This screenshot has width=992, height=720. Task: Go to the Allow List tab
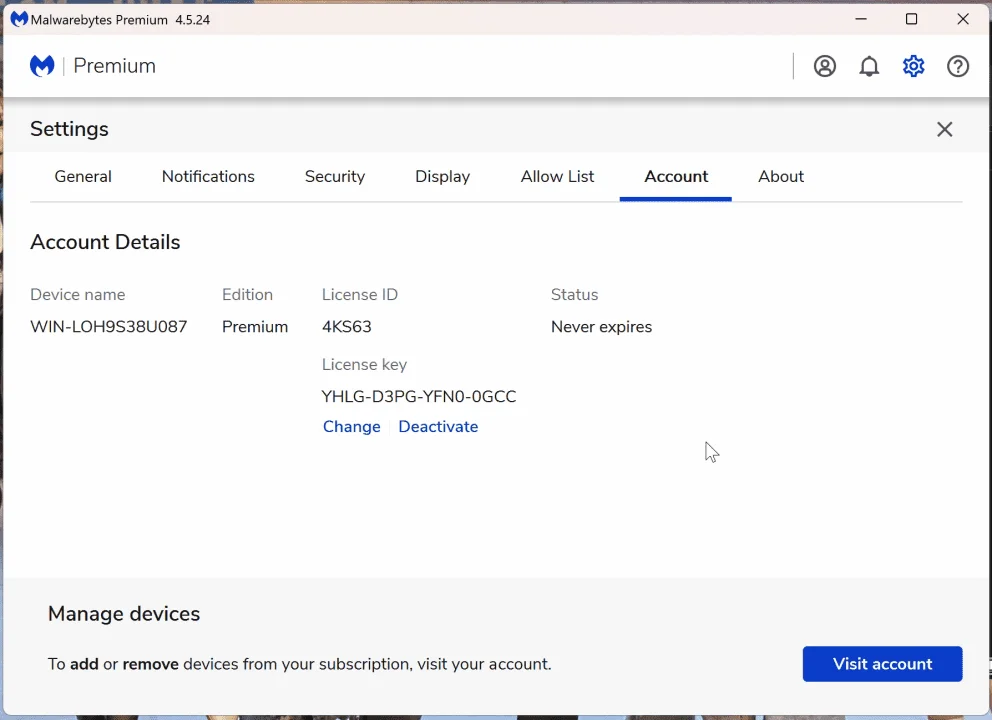click(x=557, y=177)
